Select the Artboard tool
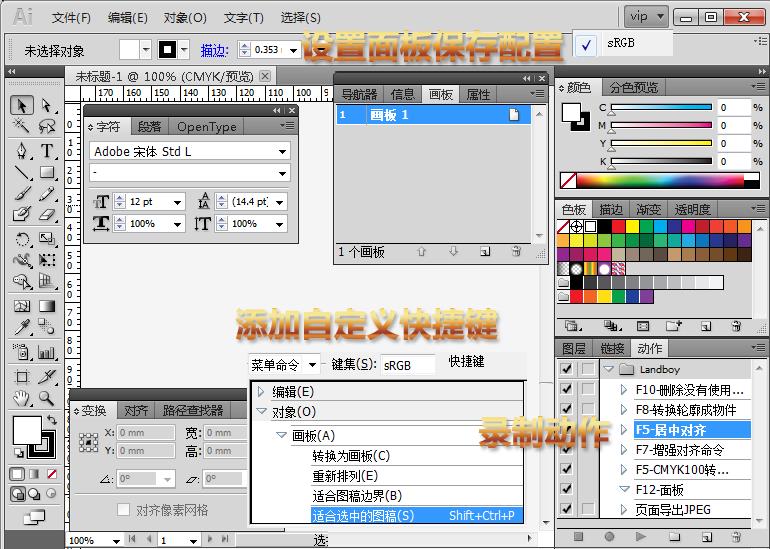This screenshot has height=549, width=770. [x=22, y=377]
